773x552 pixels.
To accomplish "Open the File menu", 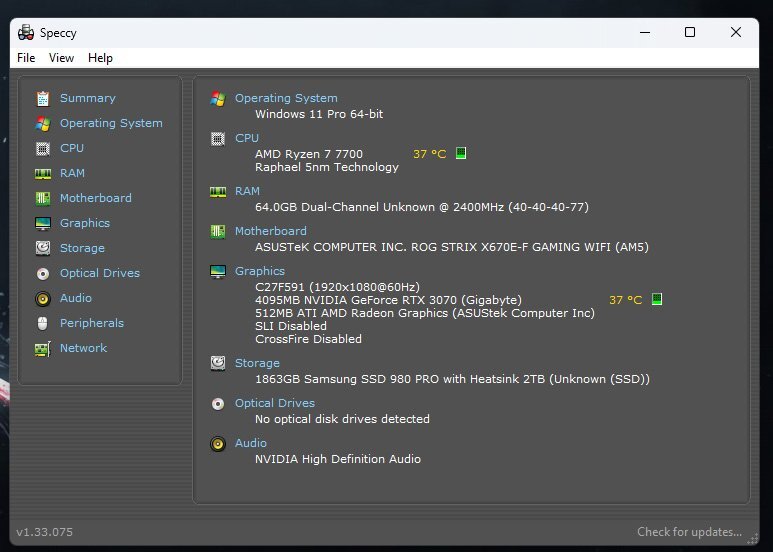I will point(26,58).
